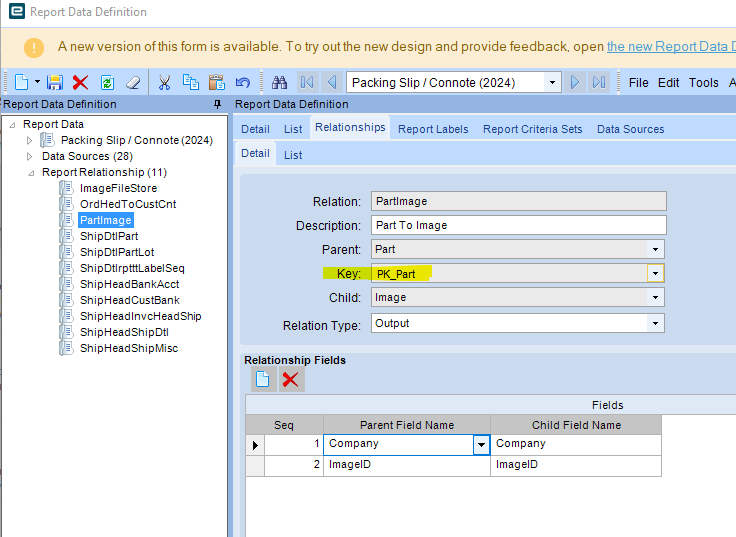Click the binoculars Search icon
Image resolution: width=736 pixels, height=537 pixels.
coord(279,82)
